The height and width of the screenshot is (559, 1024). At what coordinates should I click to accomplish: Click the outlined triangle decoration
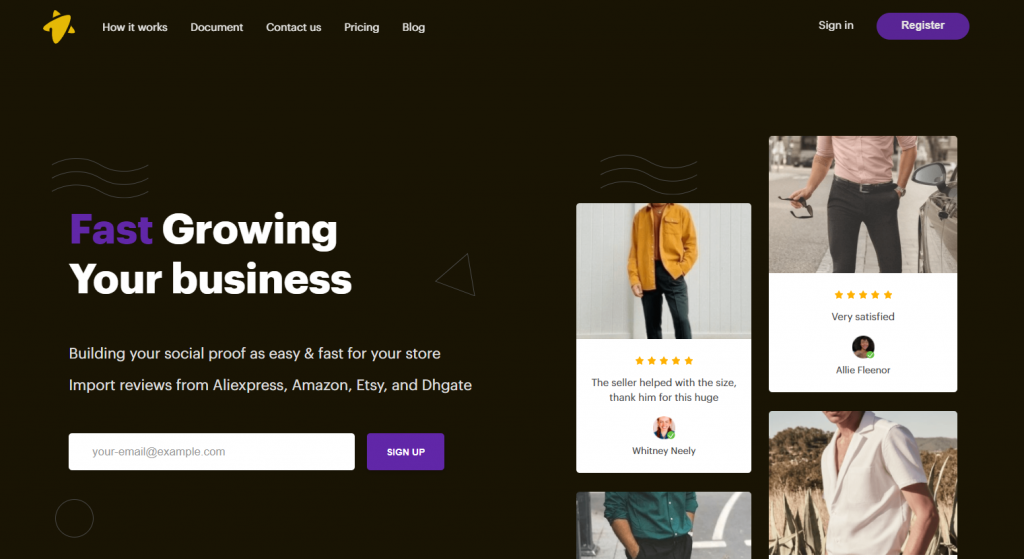(x=456, y=275)
